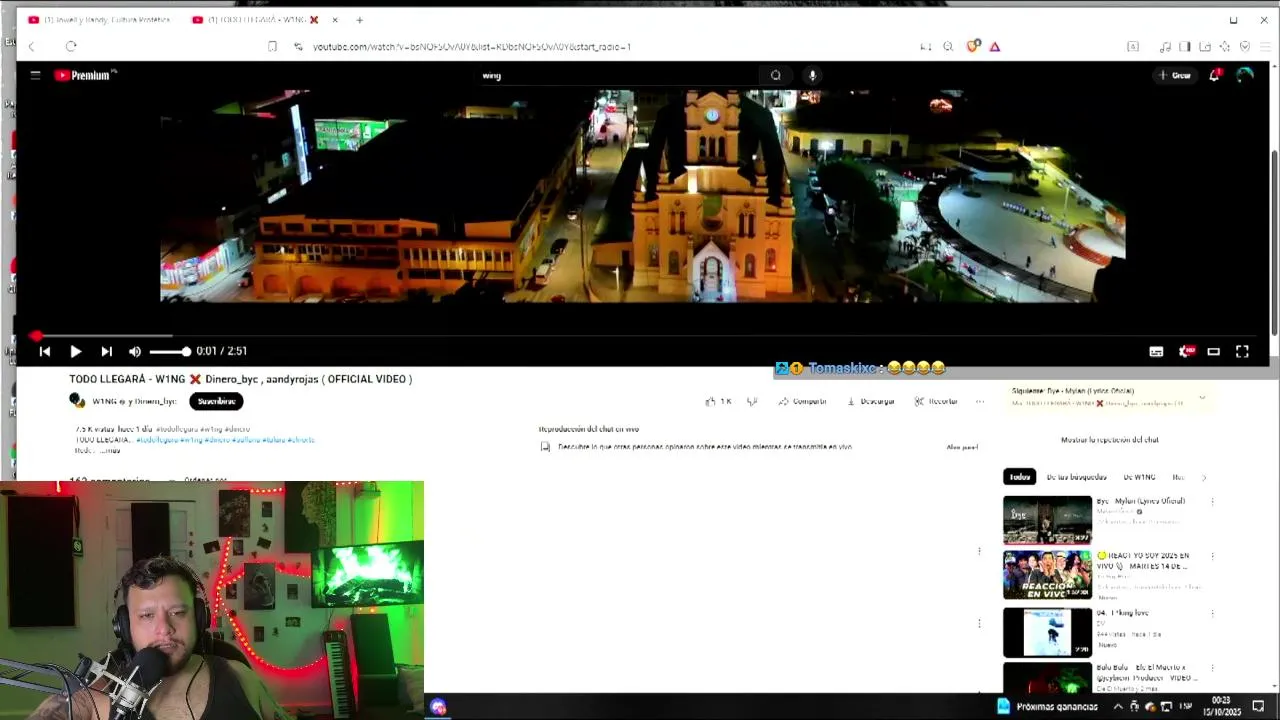Go to the previous video in player

click(x=44, y=351)
